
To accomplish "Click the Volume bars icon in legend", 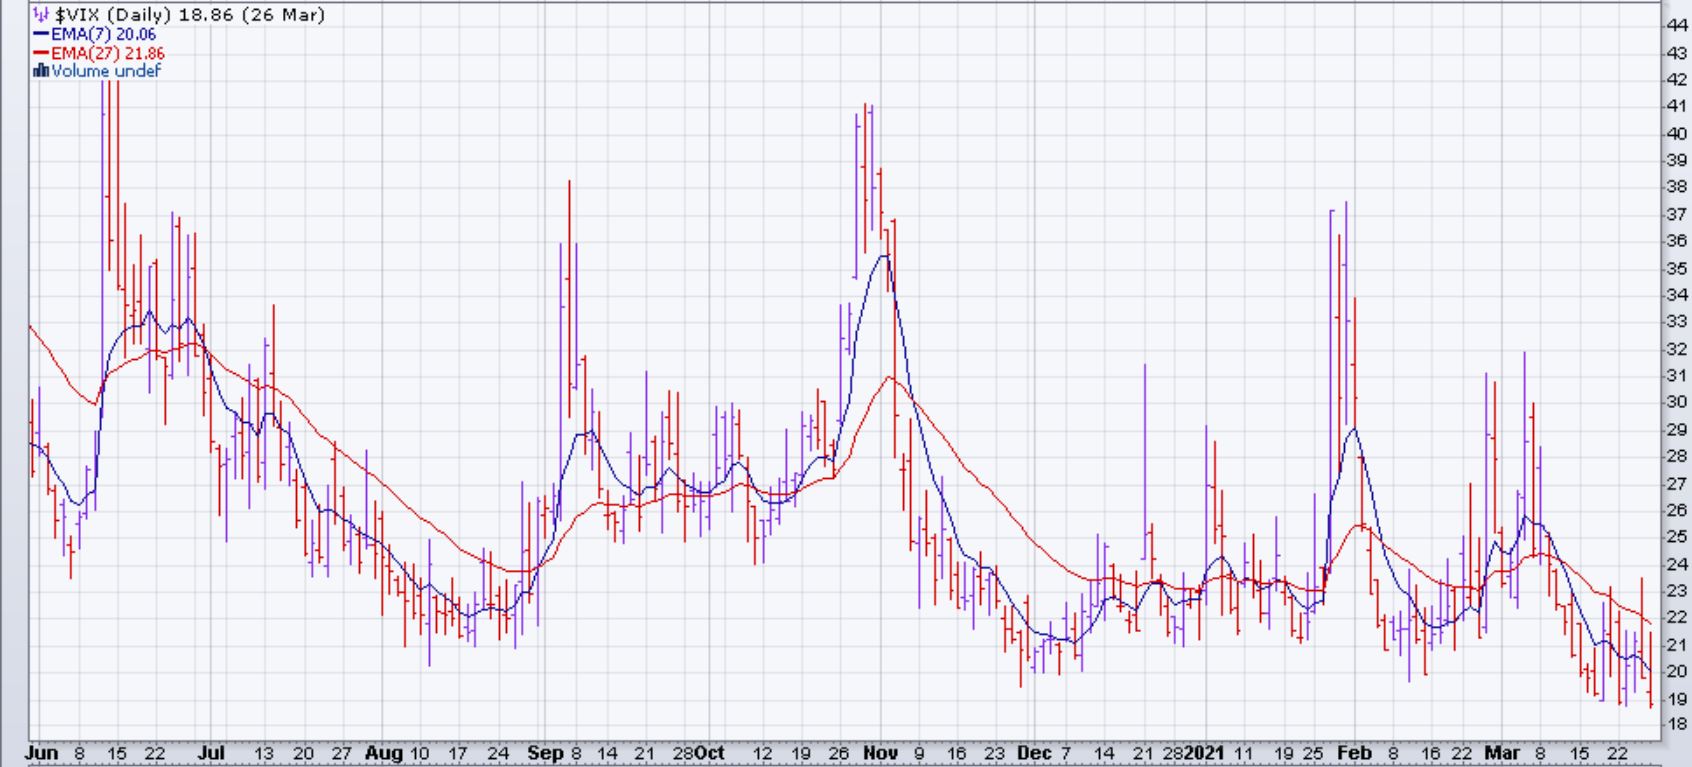I will (x=41, y=71).
